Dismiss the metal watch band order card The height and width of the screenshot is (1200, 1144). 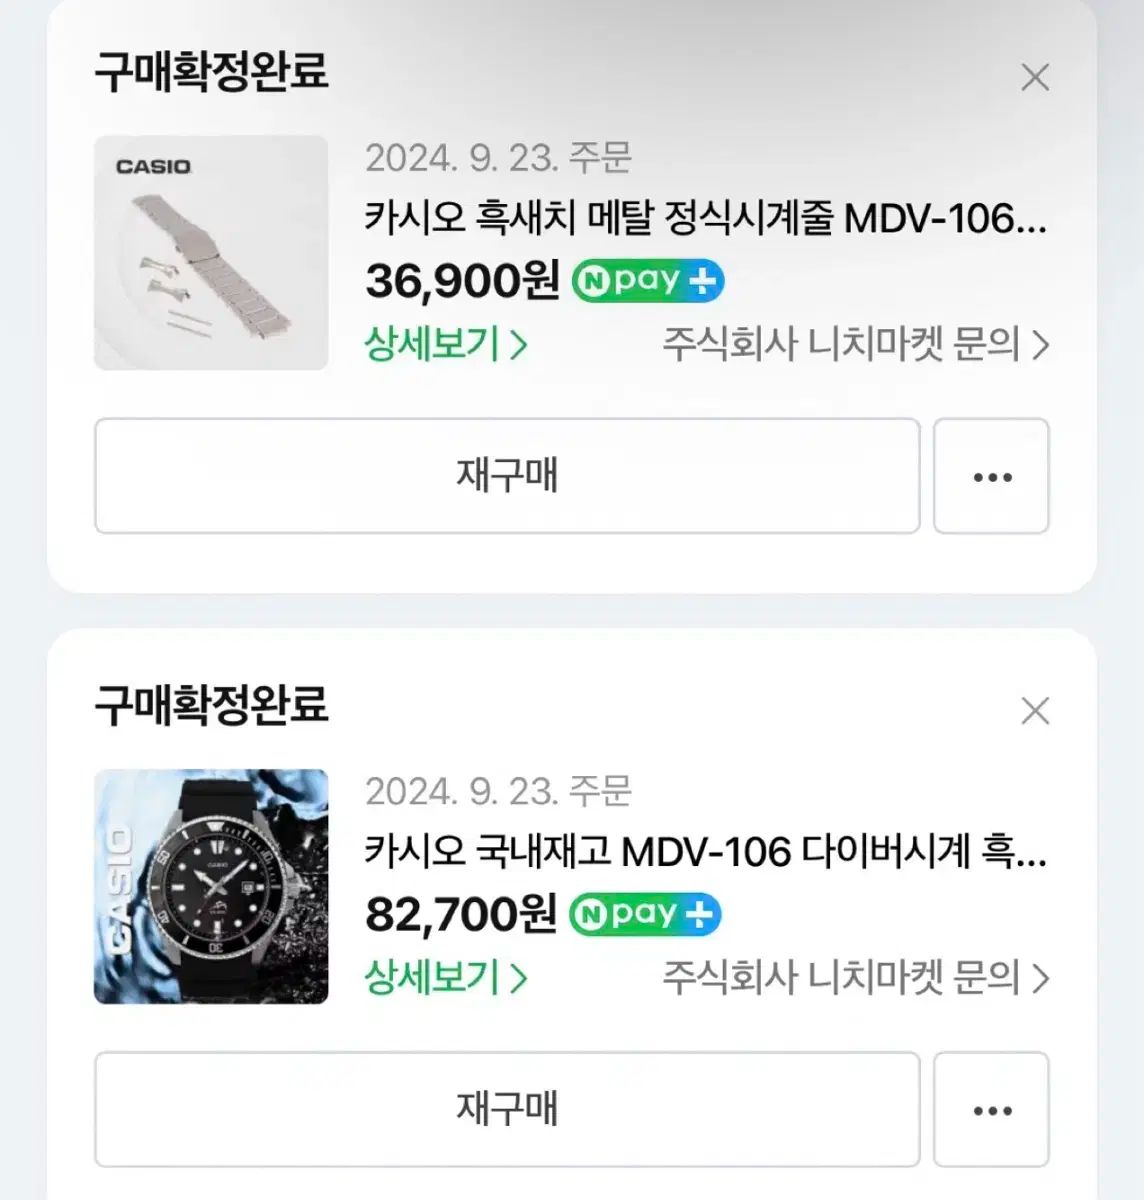coord(1035,77)
